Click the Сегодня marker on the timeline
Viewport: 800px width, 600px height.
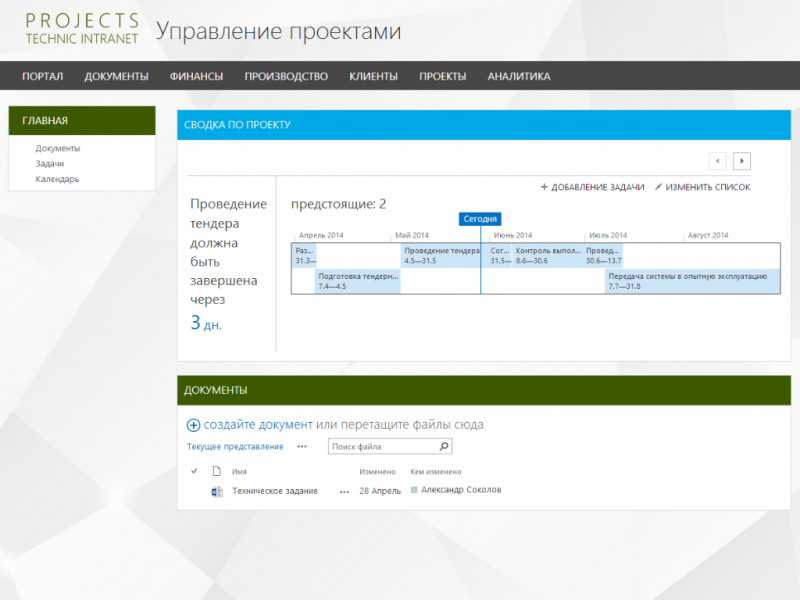[480, 218]
